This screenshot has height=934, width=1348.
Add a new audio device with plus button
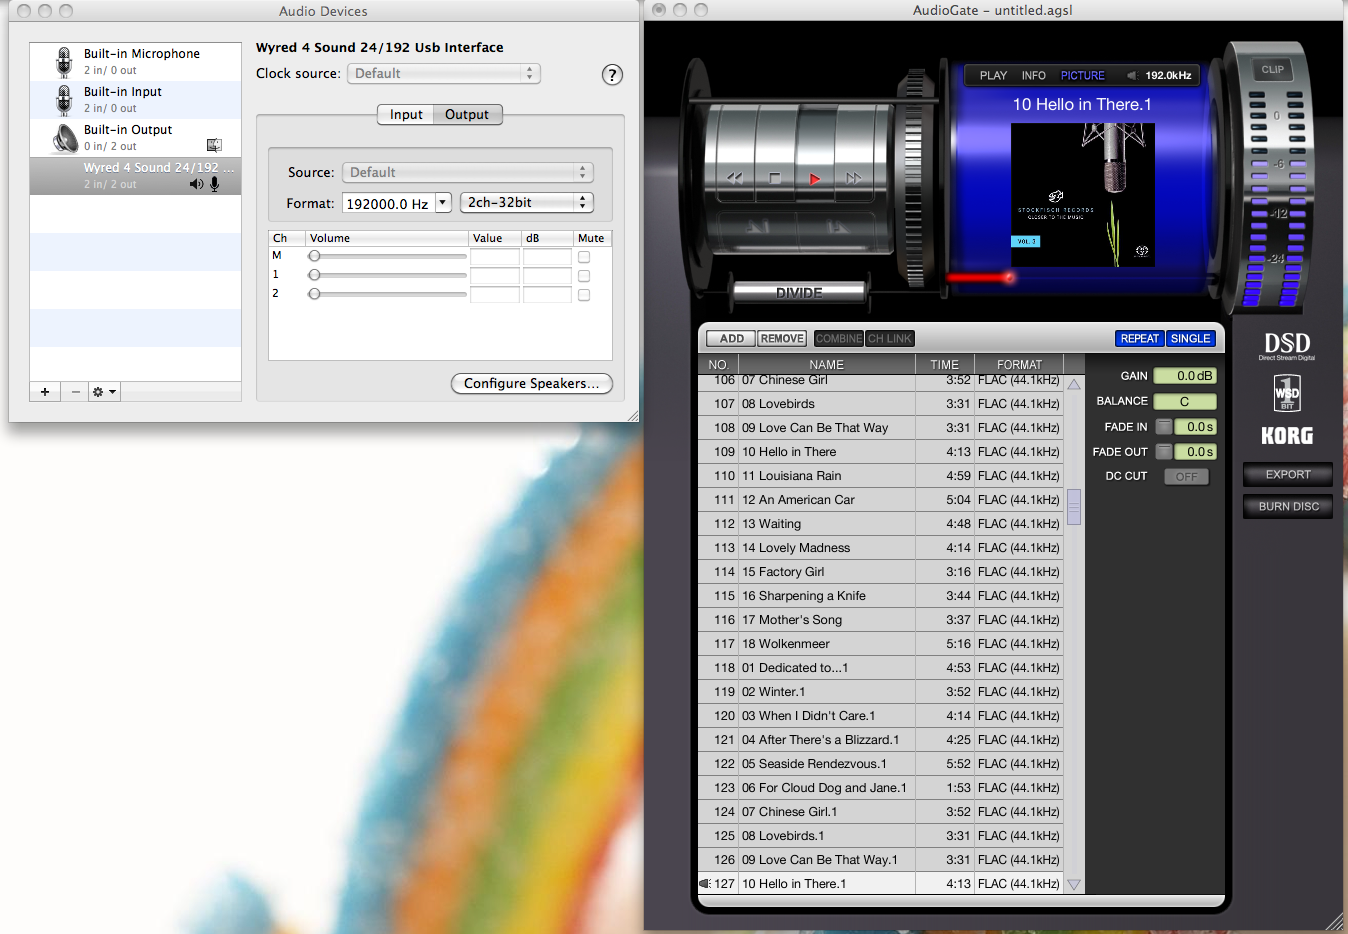click(45, 392)
